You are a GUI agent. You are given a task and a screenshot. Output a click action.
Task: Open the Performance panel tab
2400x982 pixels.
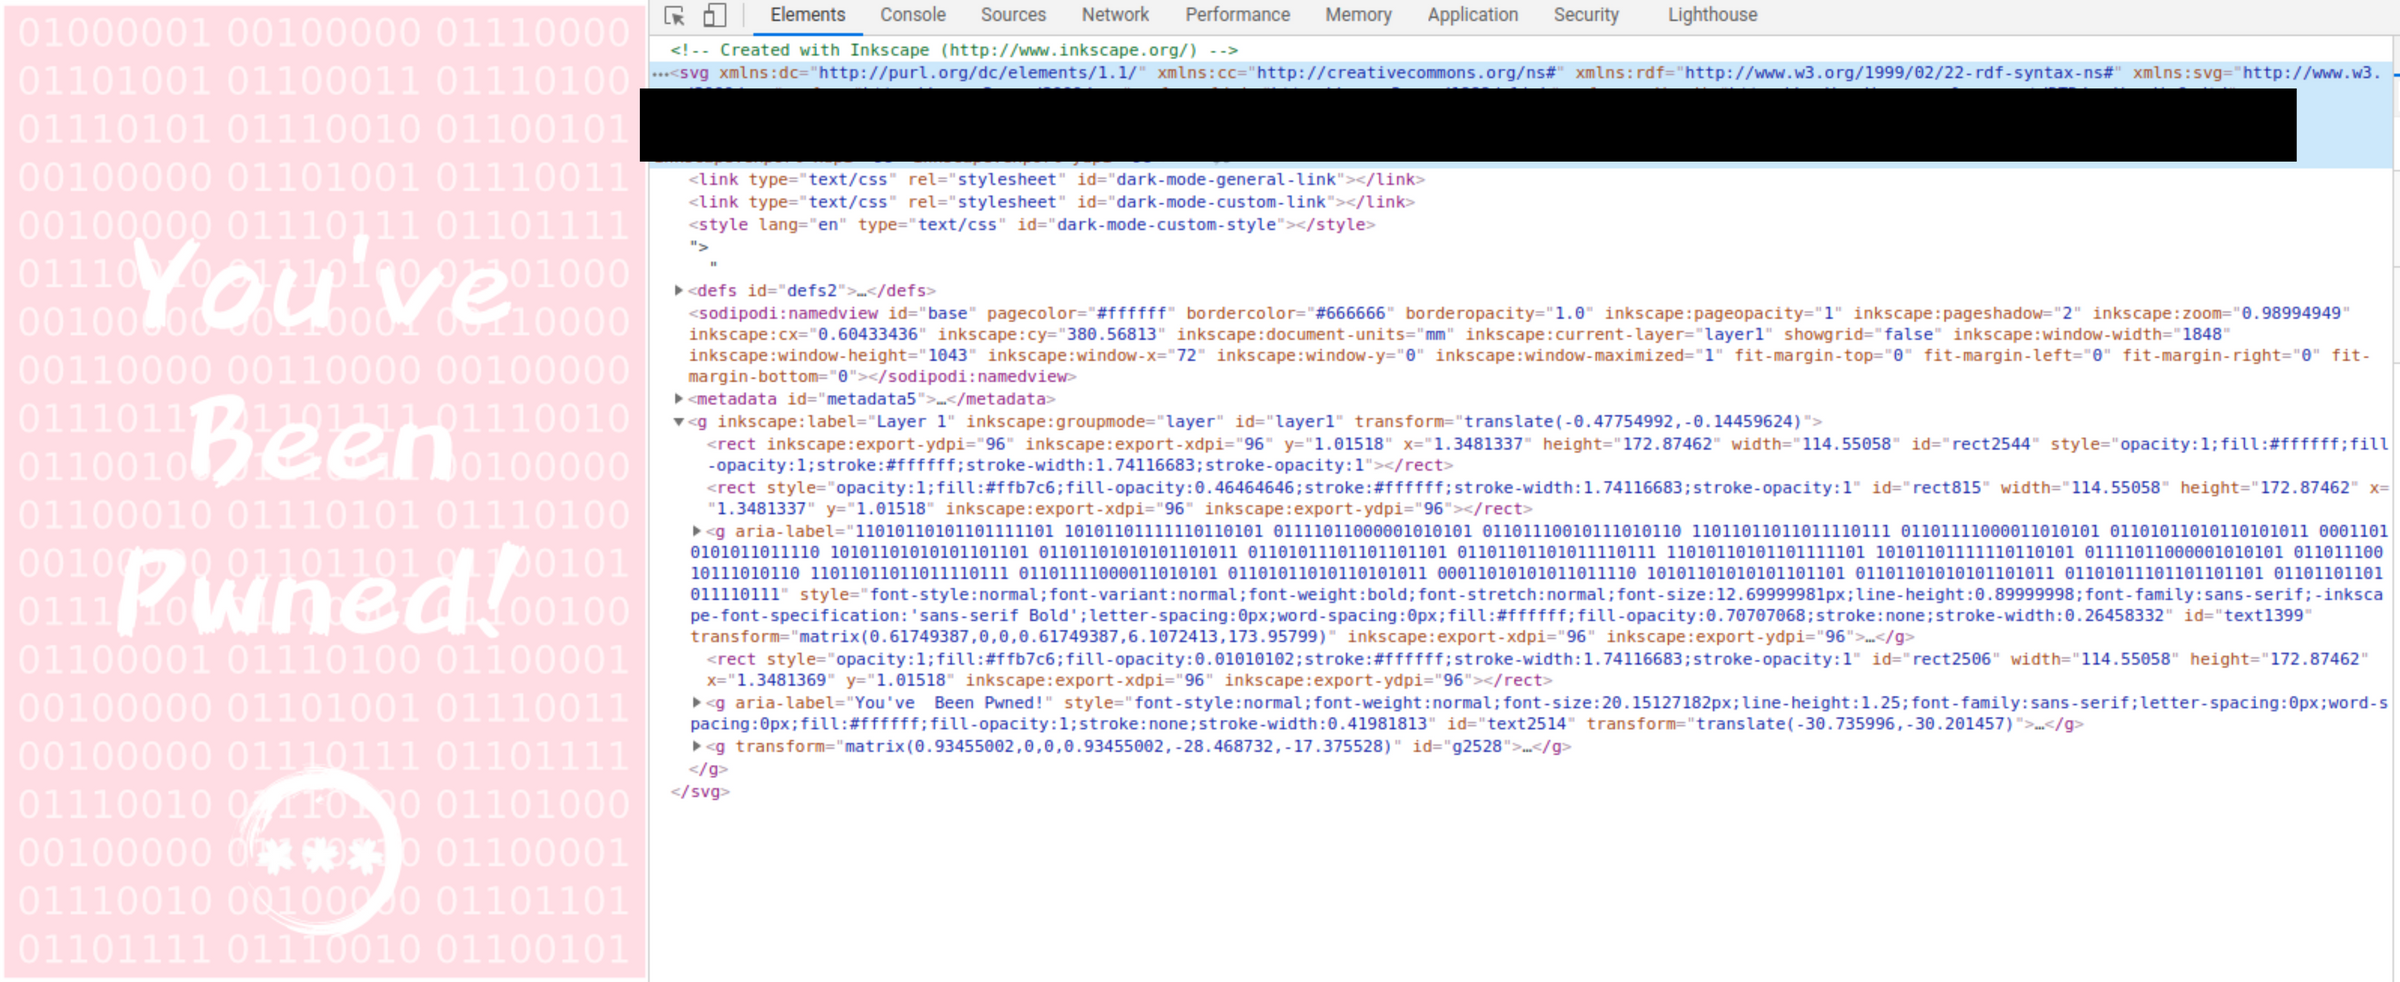[x=1237, y=15]
